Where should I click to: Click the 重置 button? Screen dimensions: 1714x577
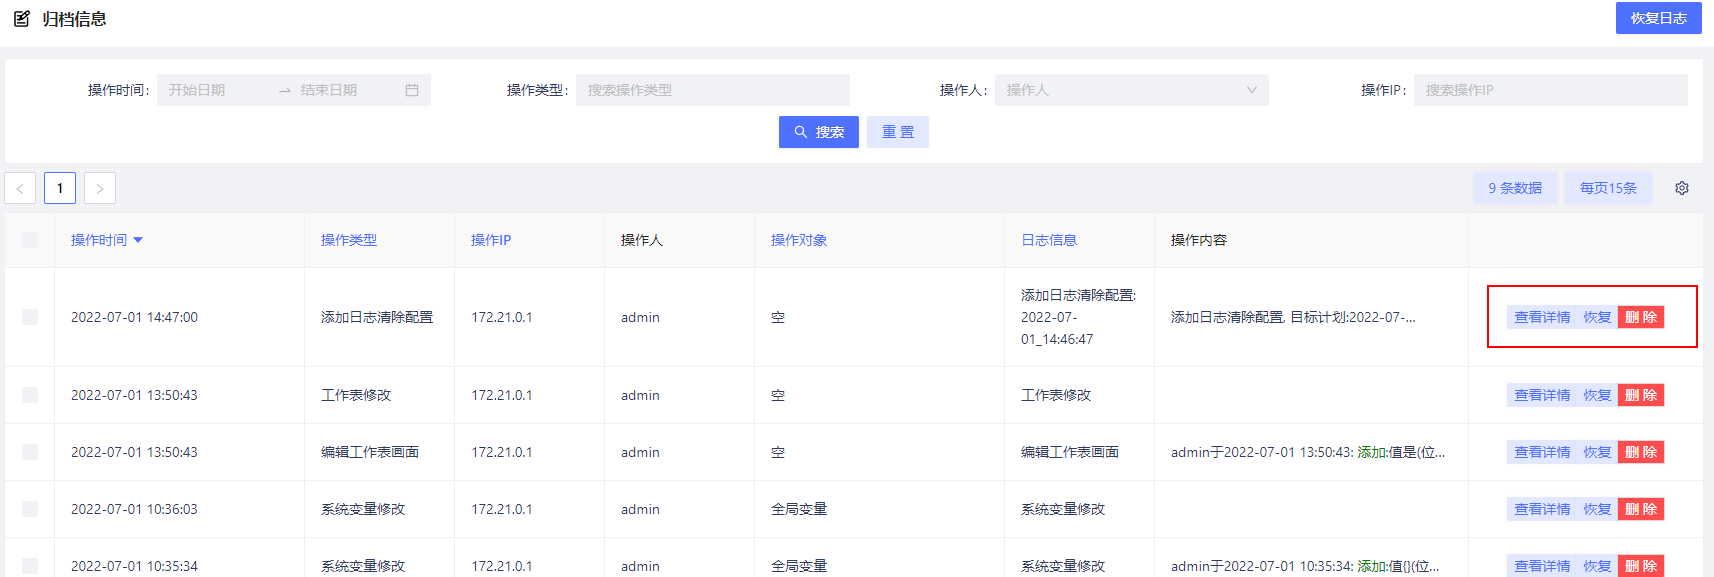pos(898,132)
